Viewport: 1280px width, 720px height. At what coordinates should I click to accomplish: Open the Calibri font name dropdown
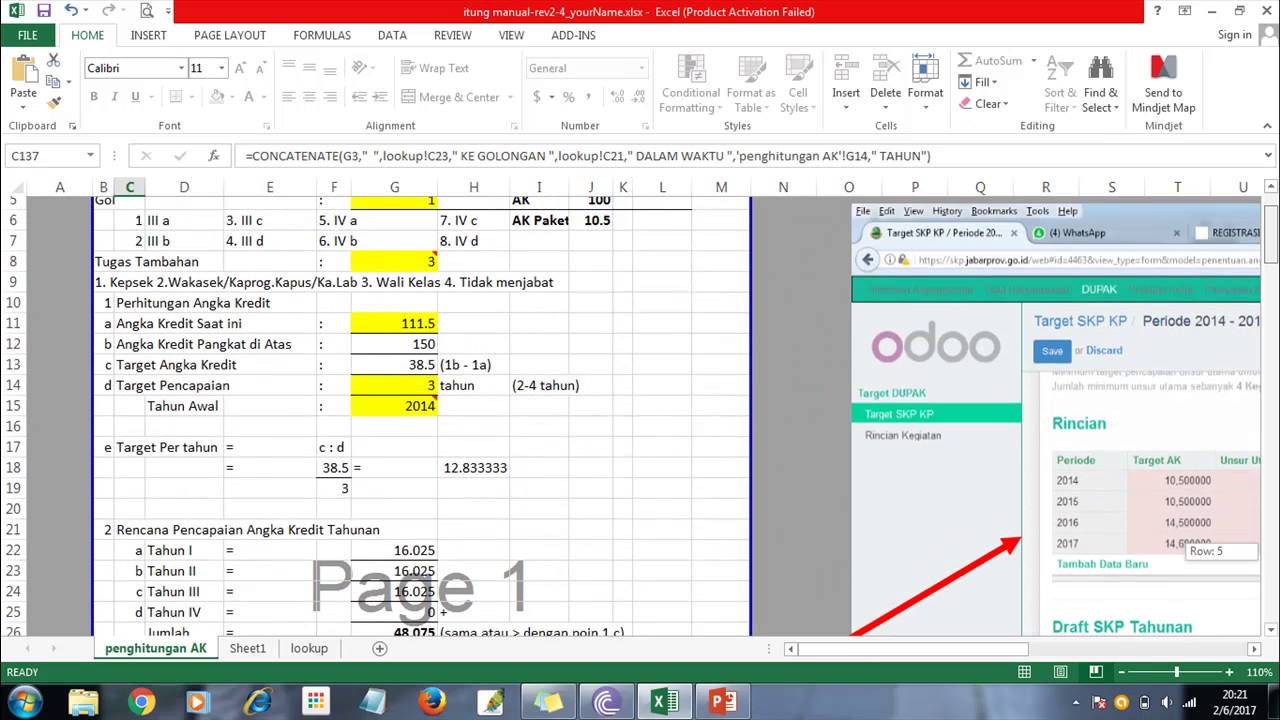tap(181, 68)
